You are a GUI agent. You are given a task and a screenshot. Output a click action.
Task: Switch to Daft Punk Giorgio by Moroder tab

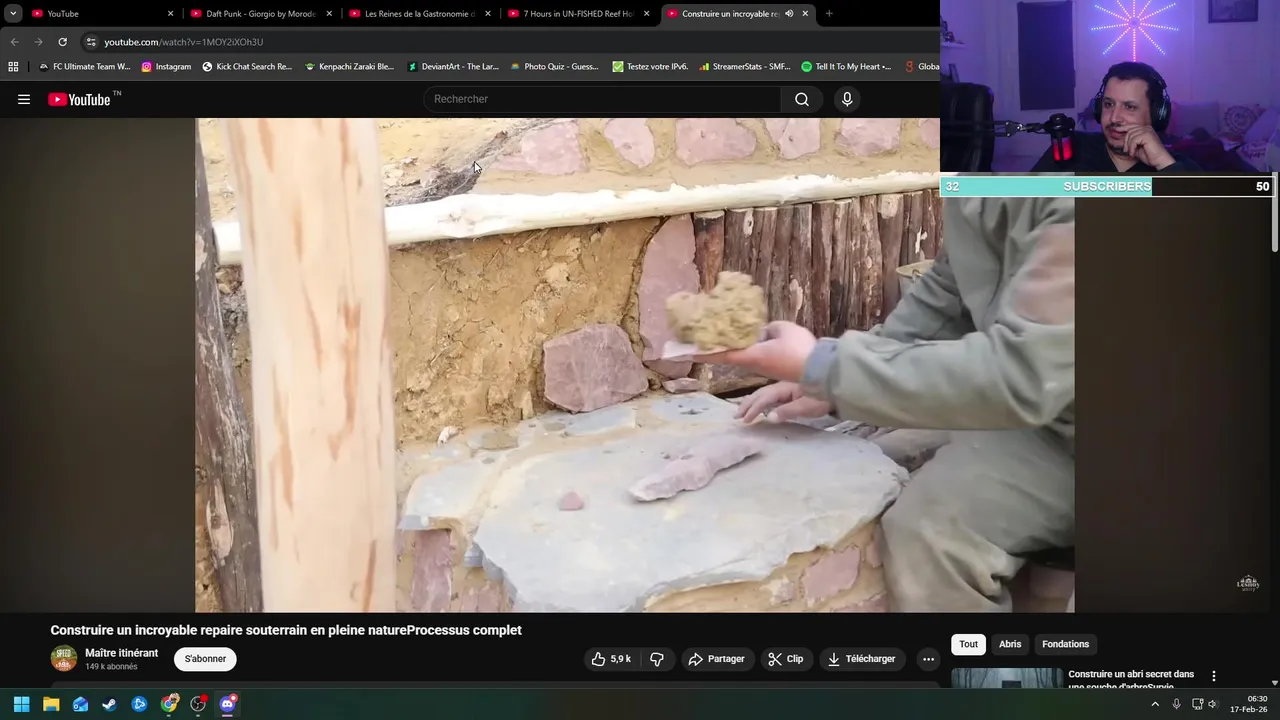coord(260,14)
